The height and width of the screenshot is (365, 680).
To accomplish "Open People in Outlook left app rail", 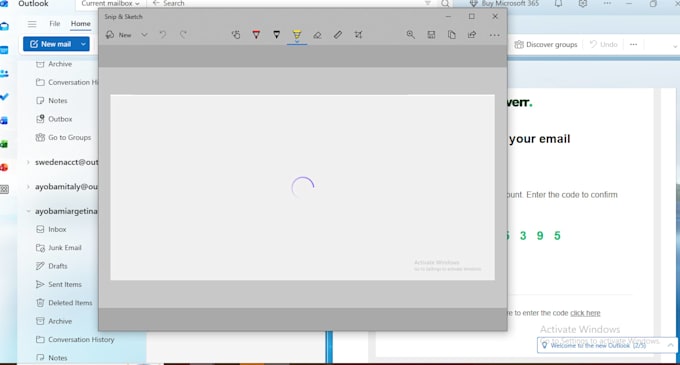I will (x=4, y=74).
